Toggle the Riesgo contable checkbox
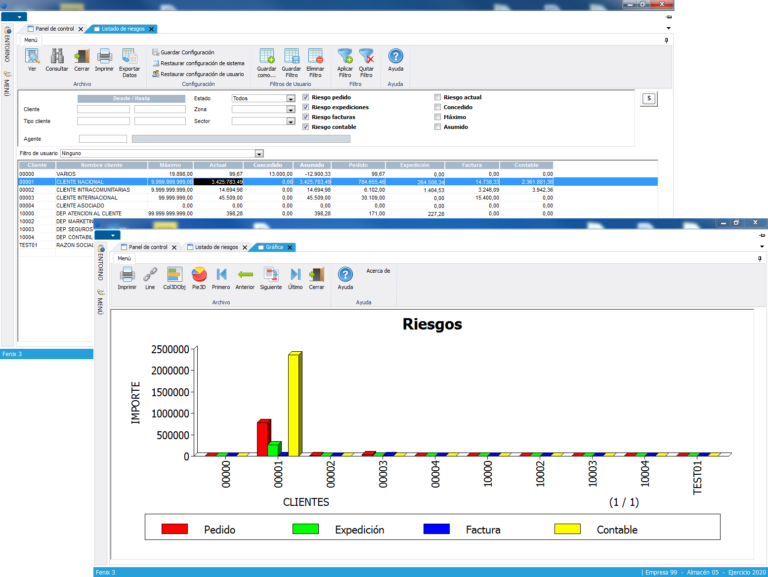 click(x=305, y=127)
